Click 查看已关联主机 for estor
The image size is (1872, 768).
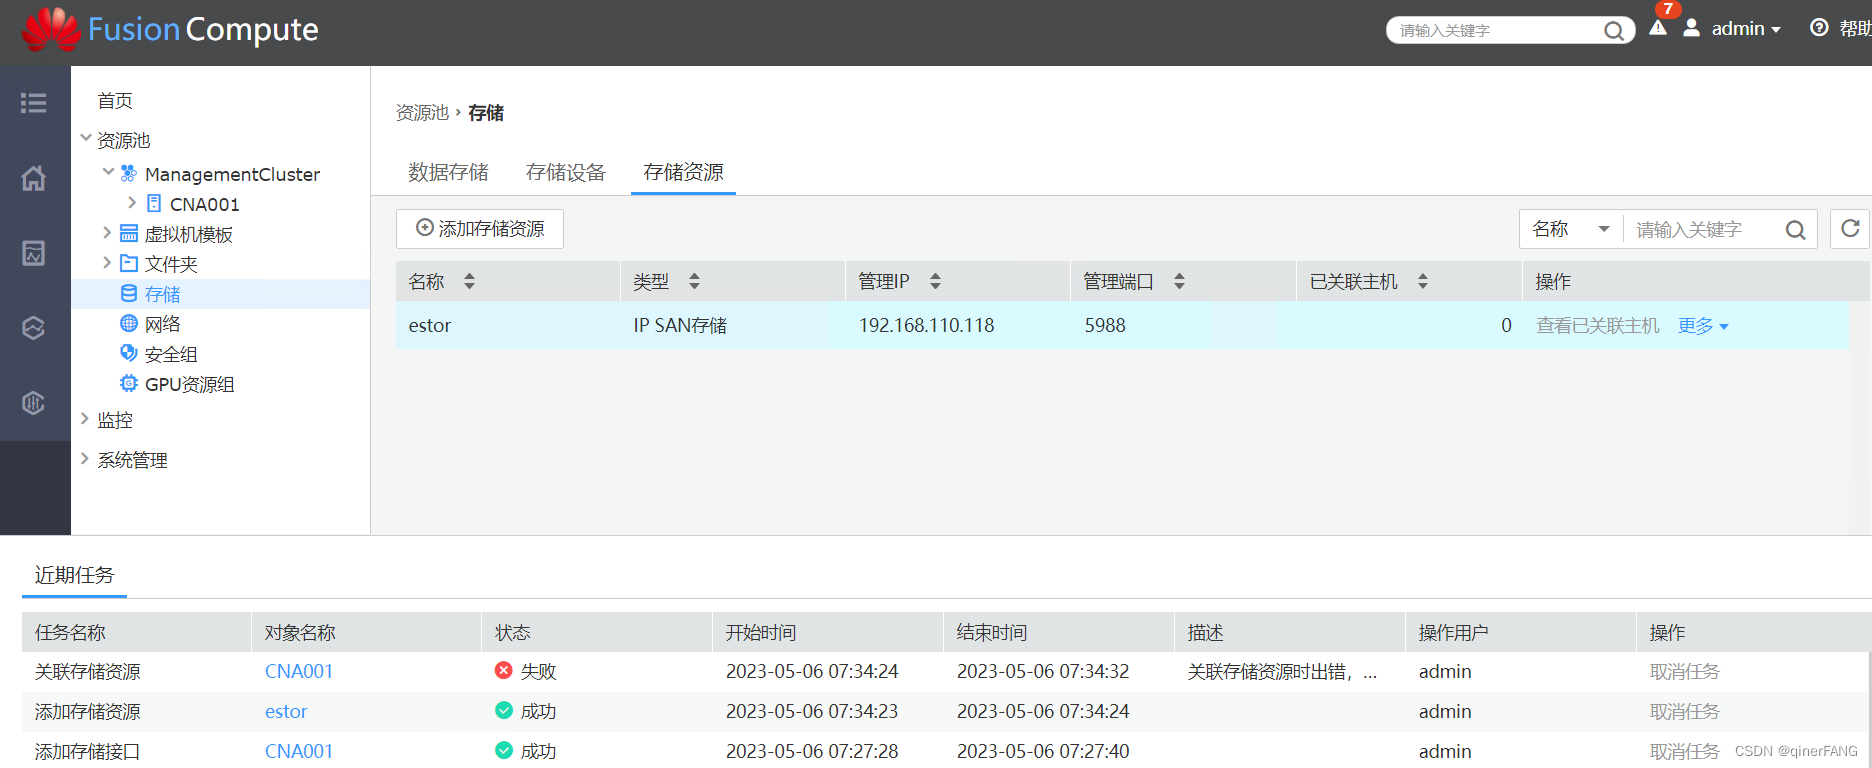click(x=1597, y=326)
